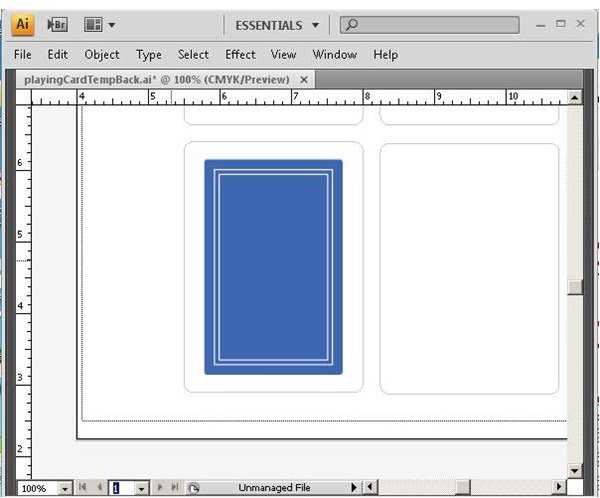Viewport: 600px width, 498px height.
Task: Open the Type menu
Action: (x=148, y=55)
